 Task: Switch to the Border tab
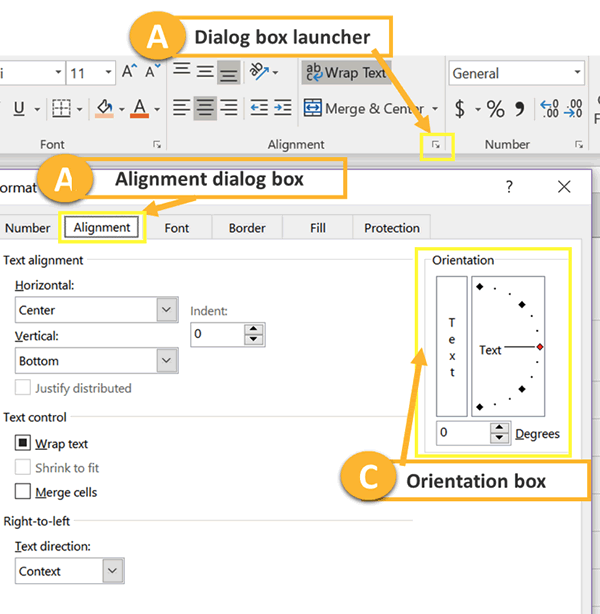pyautogui.click(x=247, y=228)
